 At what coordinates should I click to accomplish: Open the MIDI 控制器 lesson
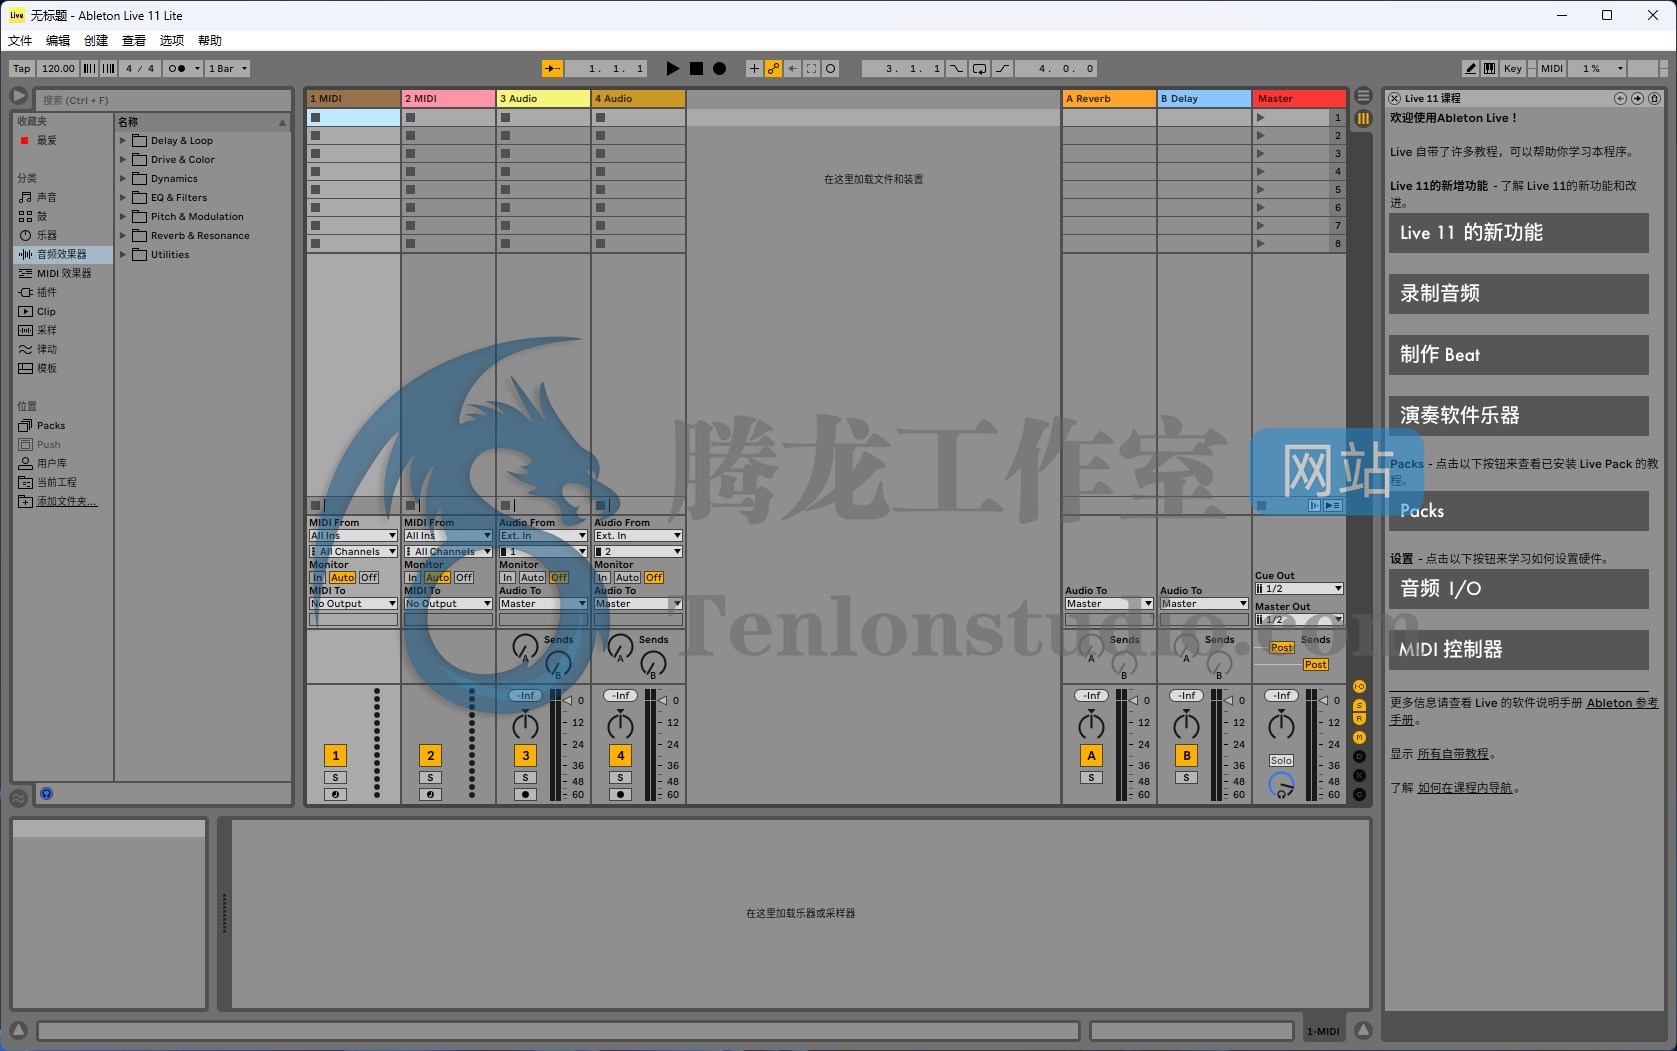[1518, 650]
